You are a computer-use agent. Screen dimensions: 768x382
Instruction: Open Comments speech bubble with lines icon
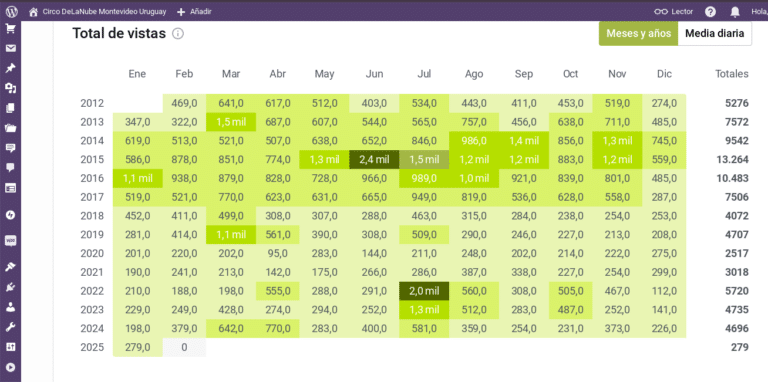[x=10, y=148]
